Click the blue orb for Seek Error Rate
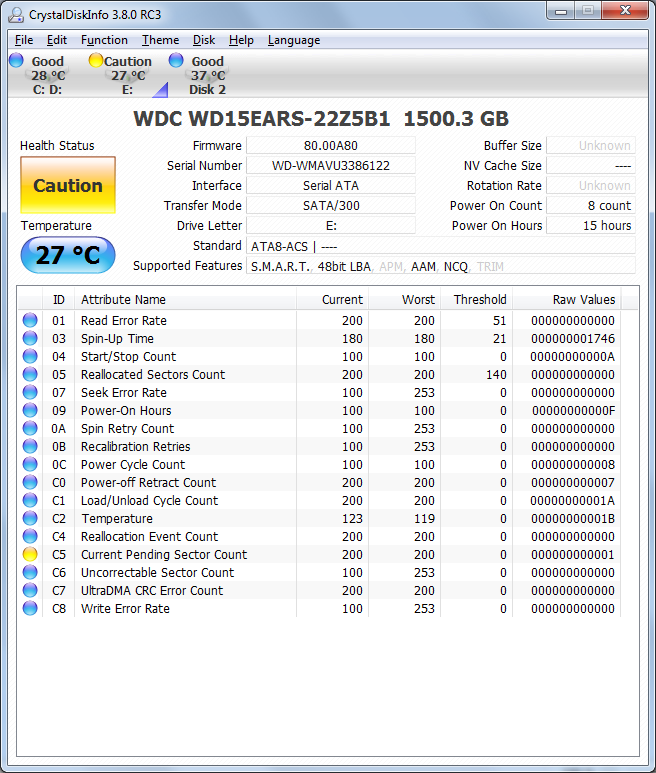 30,392
